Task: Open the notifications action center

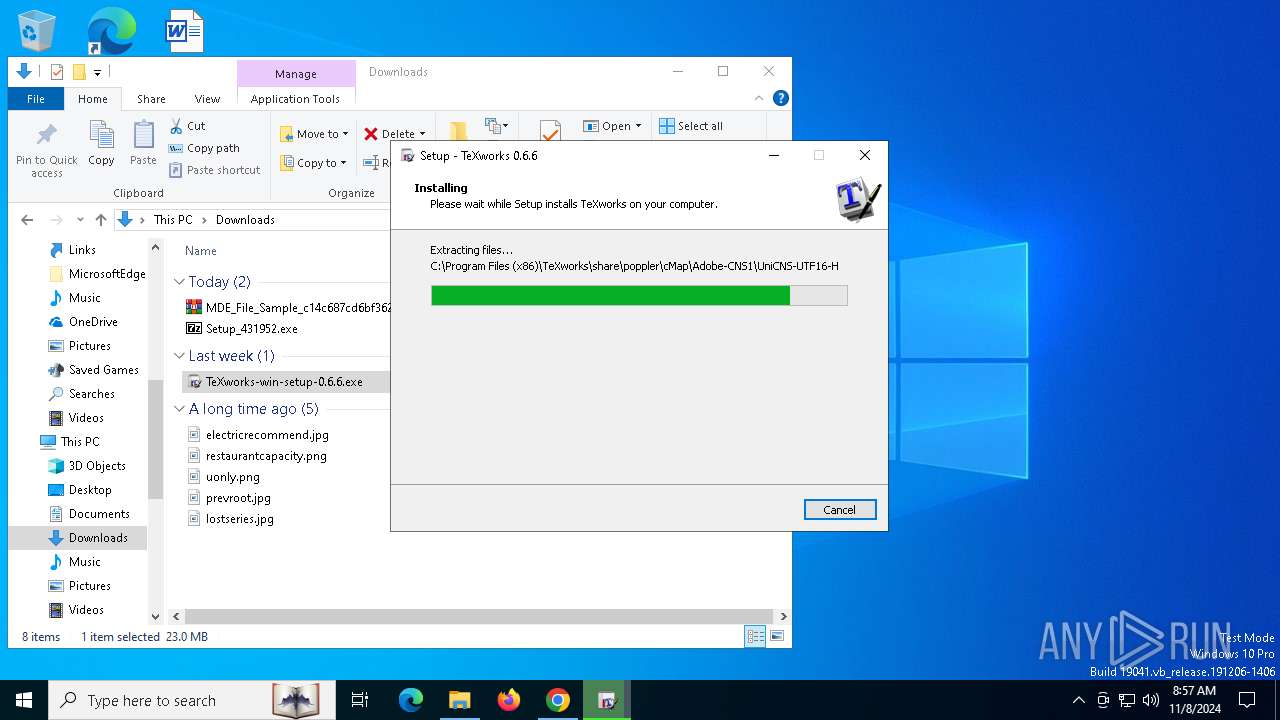Action: click(x=1247, y=700)
